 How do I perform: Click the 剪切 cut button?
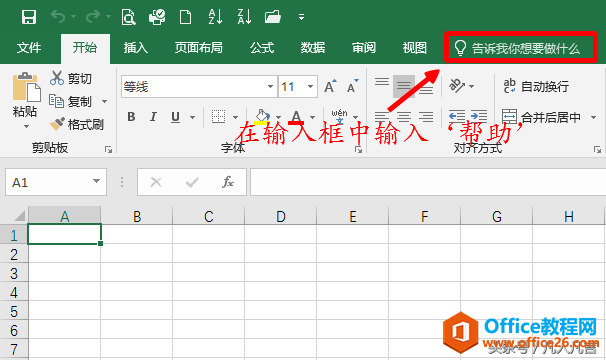pos(71,78)
